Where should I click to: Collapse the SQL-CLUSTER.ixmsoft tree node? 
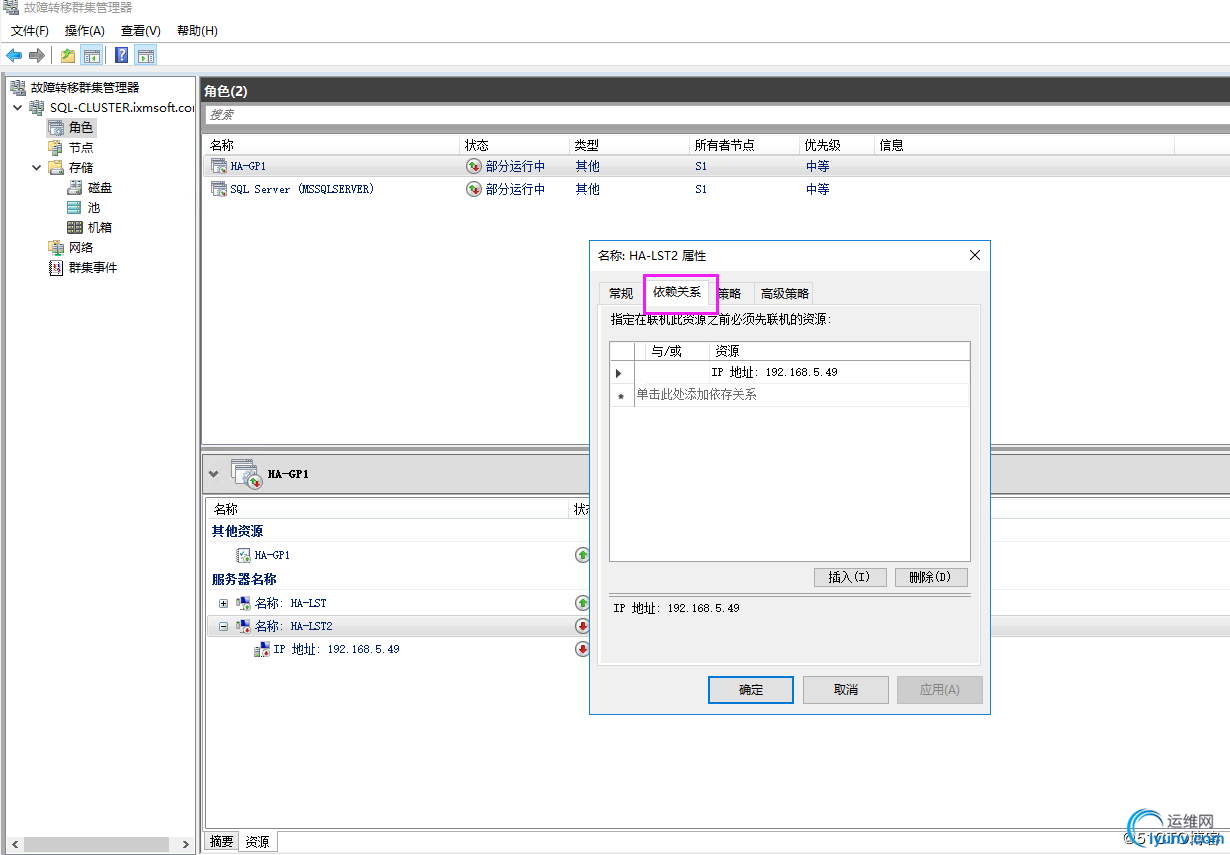tap(17, 107)
